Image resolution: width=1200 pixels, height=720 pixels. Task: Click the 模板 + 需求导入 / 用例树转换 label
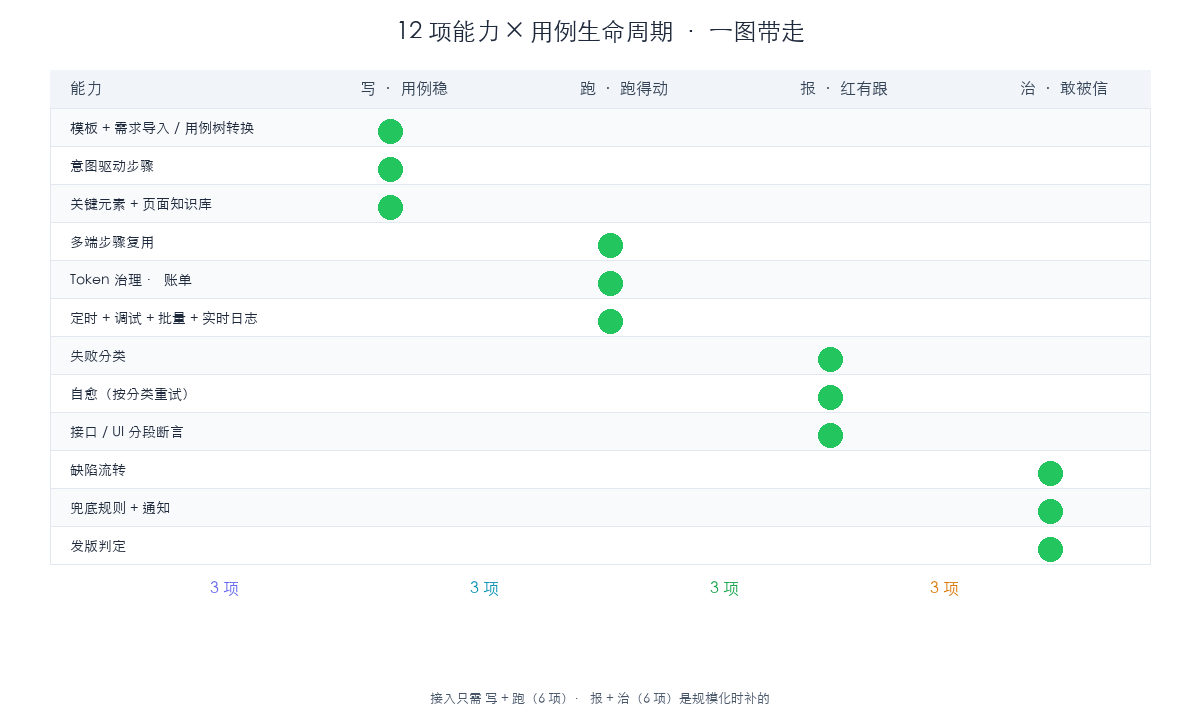coord(162,128)
